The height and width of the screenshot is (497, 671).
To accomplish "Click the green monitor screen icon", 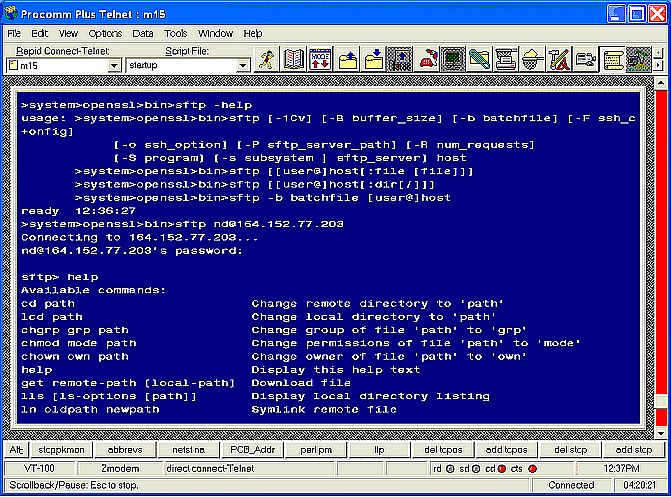I will (x=453, y=60).
